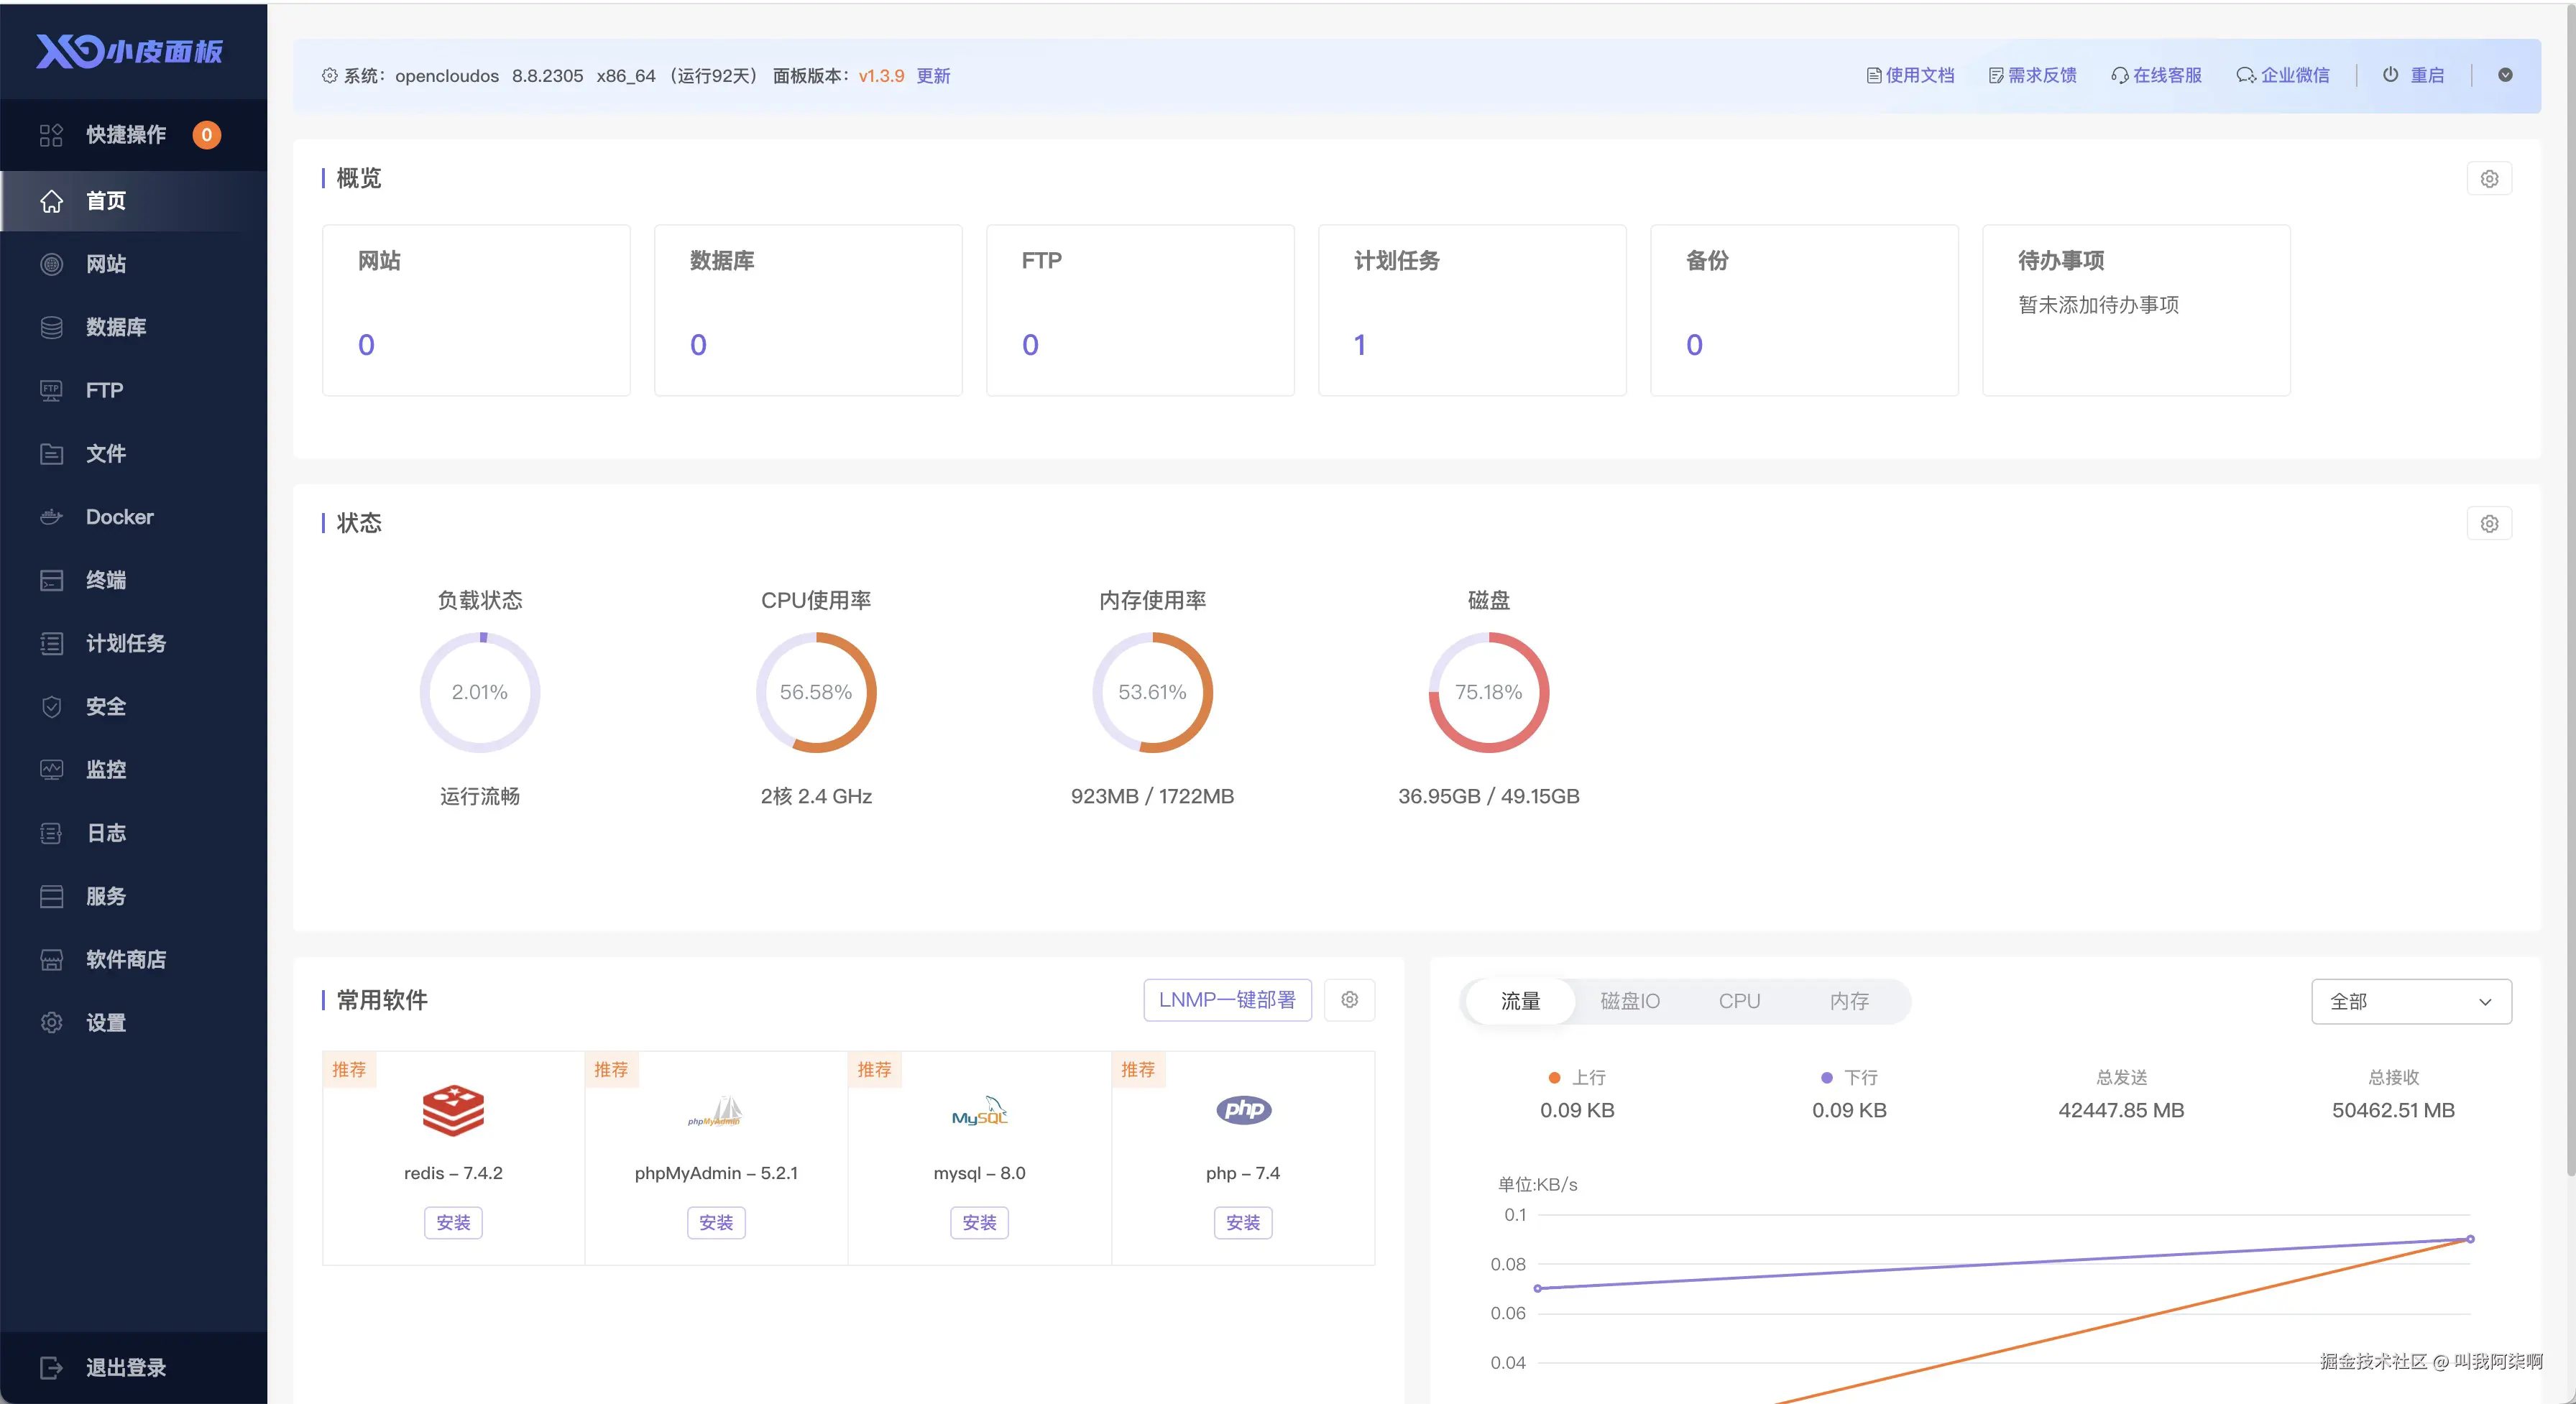Viewport: 2576px width, 1404px height.
Task: Select the 内存 chart tab
Action: (x=1849, y=1001)
